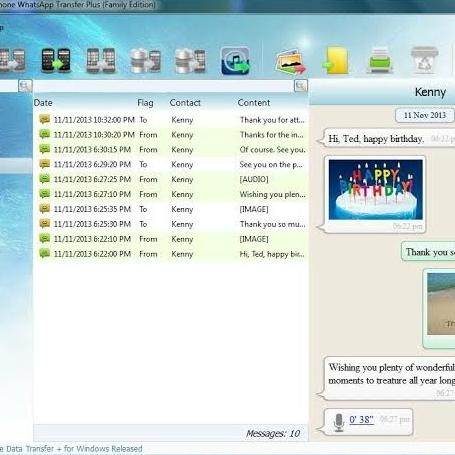Click 'Of course. See you.' content cell

(272, 150)
